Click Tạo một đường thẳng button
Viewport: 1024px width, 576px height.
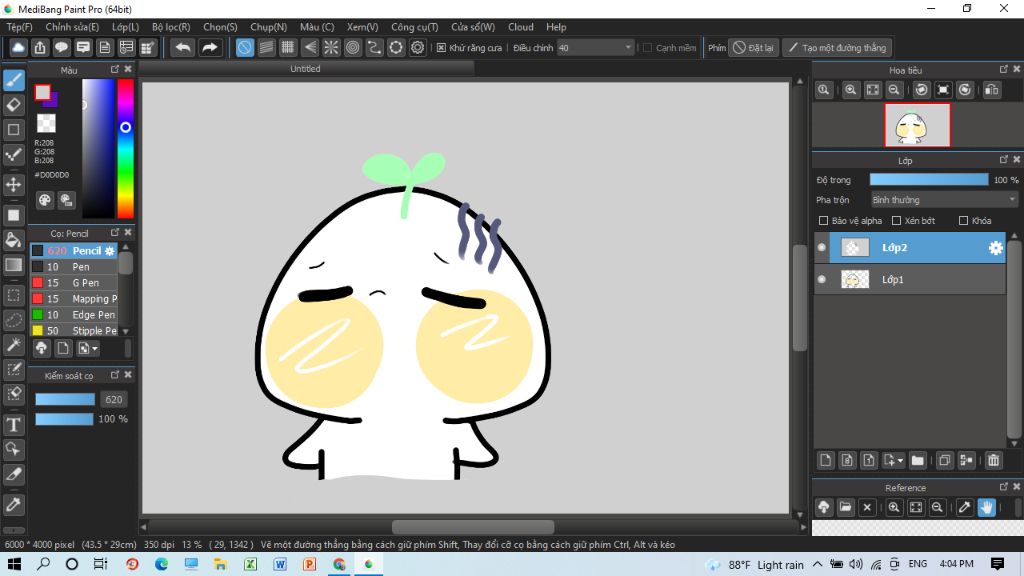pos(837,48)
